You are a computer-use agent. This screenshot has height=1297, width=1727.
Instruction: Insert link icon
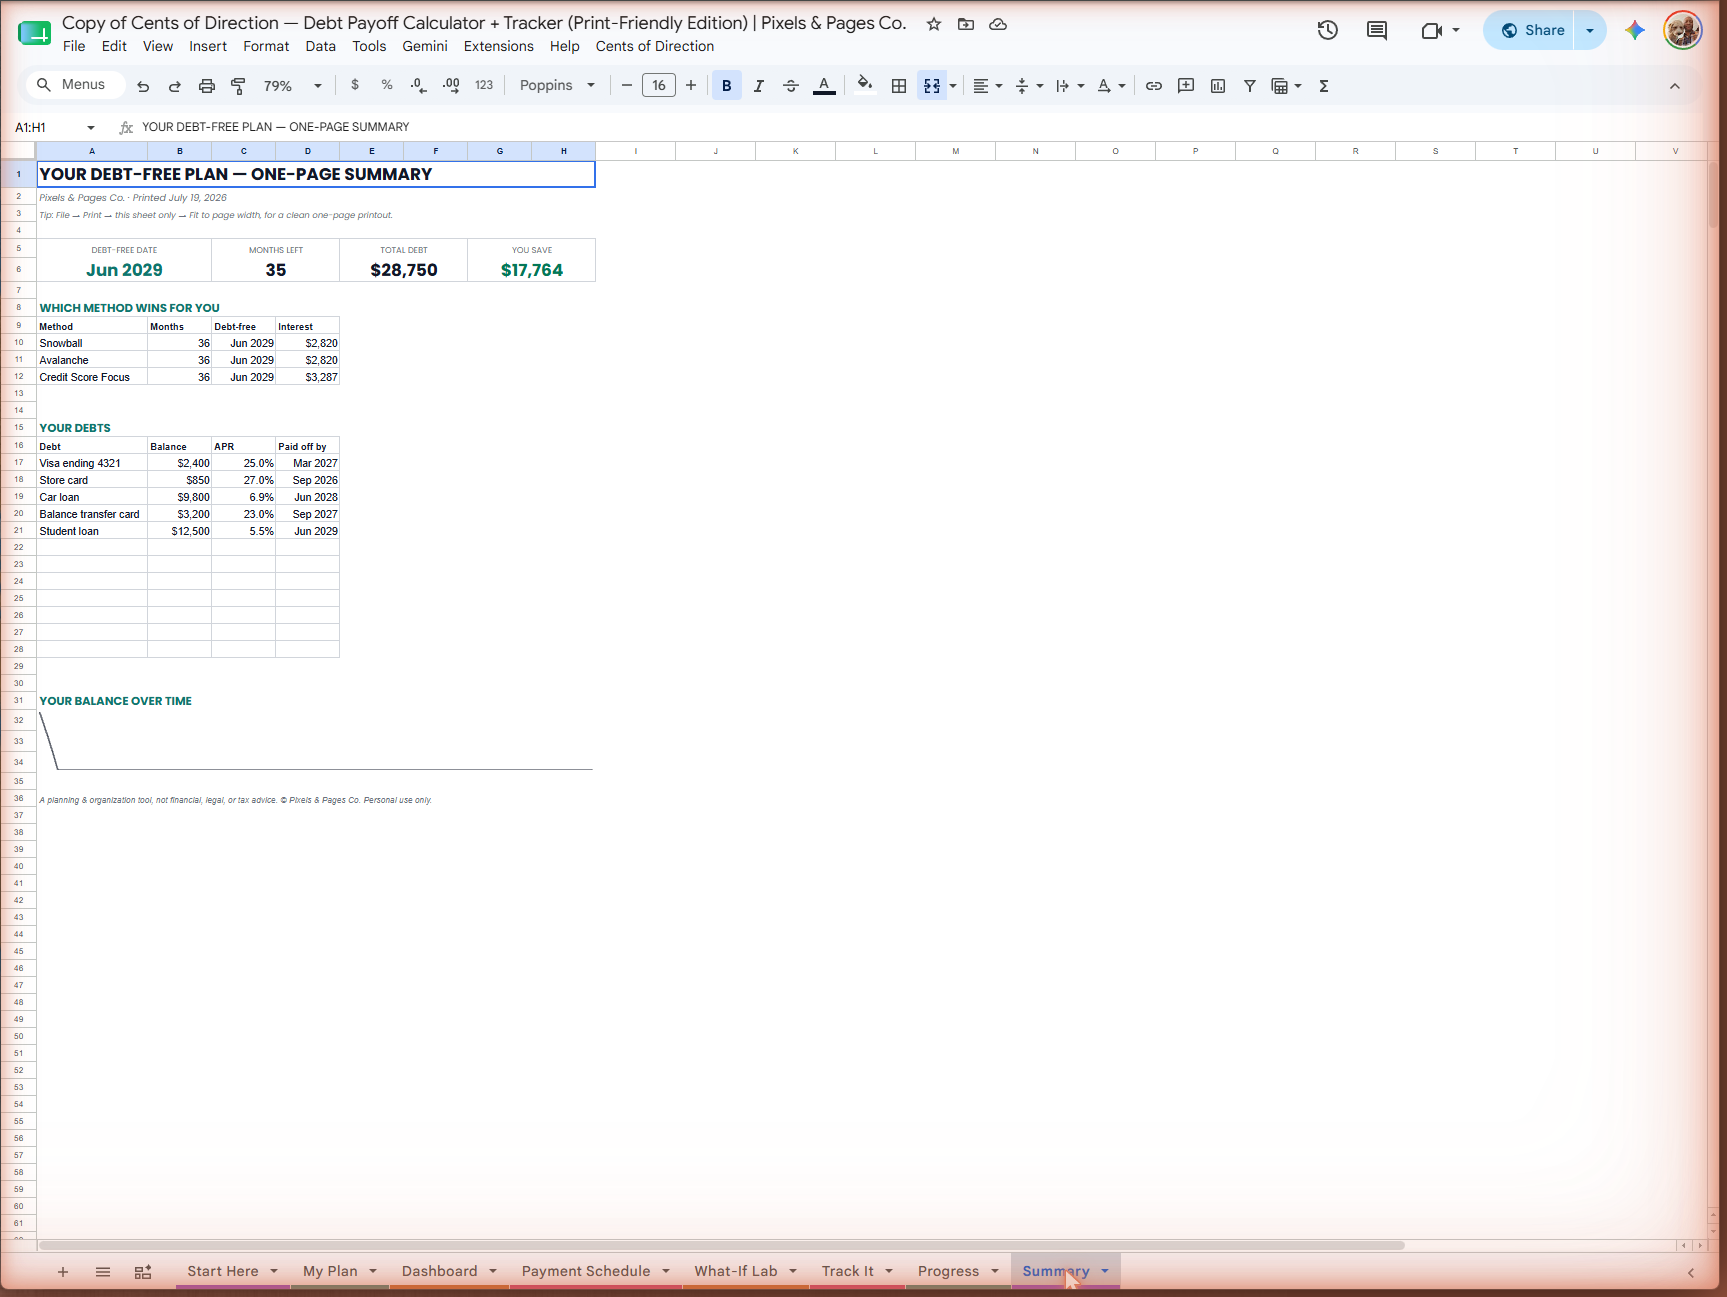[x=1154, y=86]
